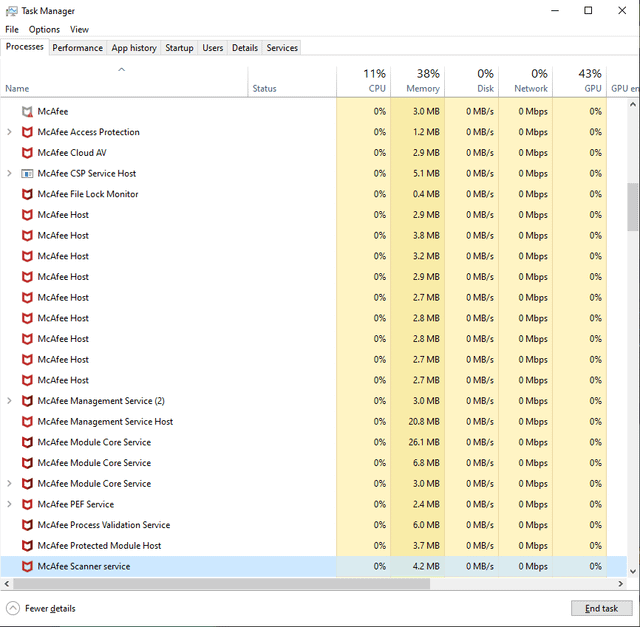640x627 pixels.
Task: Click icon of McAfee Host using 3.8 MB
Action: pyautogui.click(x=27, y=236)
